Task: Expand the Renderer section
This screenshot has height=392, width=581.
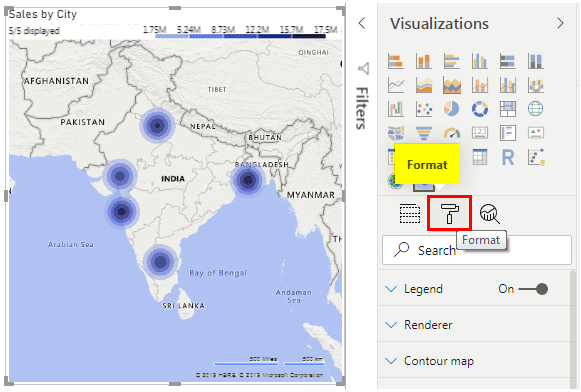Action: pyautogui.click(x=391, y=325)
